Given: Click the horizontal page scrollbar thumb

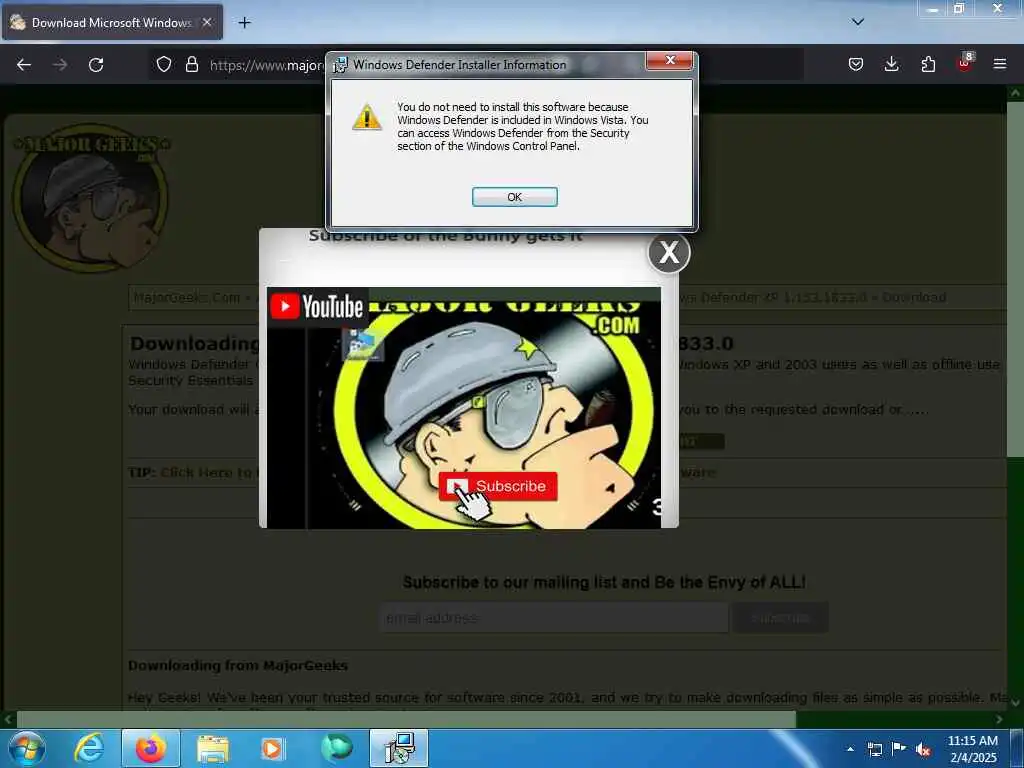Looking at the screenshot, I should coord(406,719).
